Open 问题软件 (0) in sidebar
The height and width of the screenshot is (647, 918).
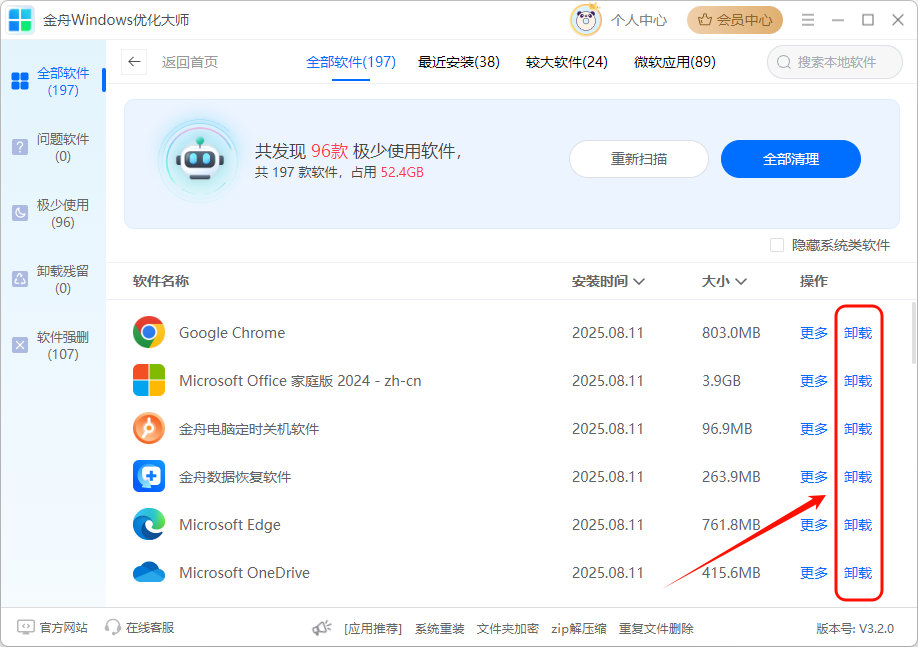coord(53,148)
